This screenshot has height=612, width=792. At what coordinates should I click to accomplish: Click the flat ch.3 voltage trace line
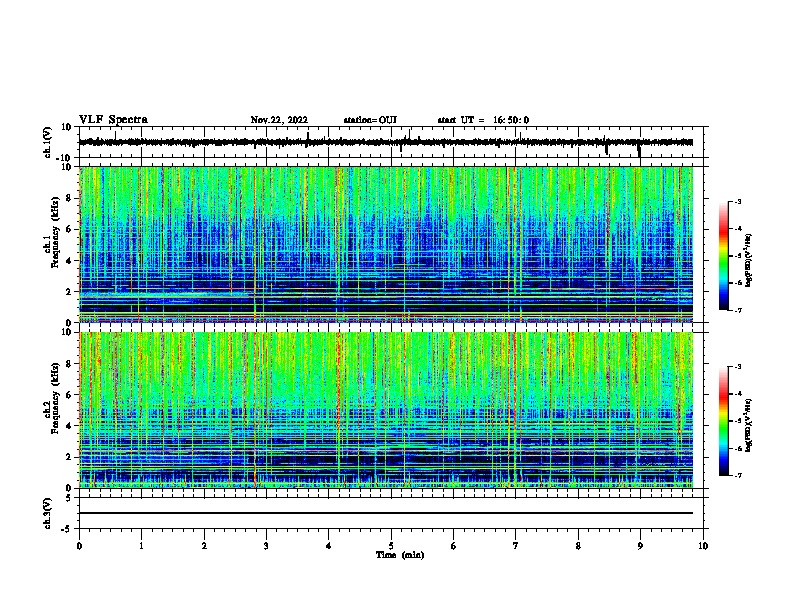pyautogui.click(x=386, y=513)
